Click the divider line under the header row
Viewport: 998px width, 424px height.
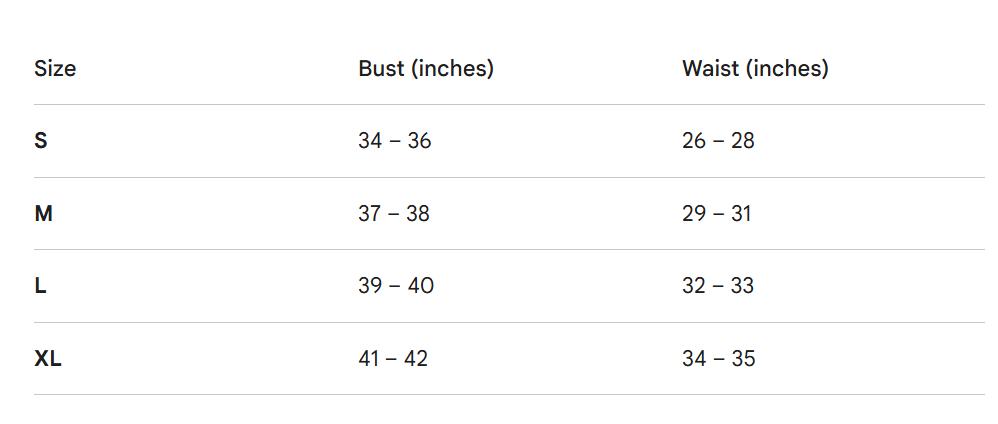pos(509,104)
